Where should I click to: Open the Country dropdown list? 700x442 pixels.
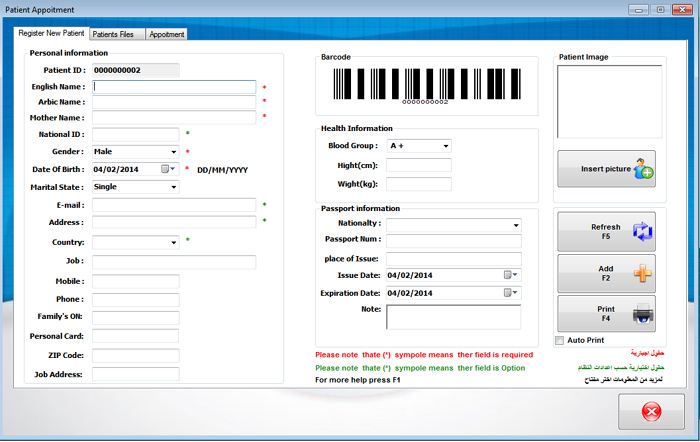click(174, 242)
